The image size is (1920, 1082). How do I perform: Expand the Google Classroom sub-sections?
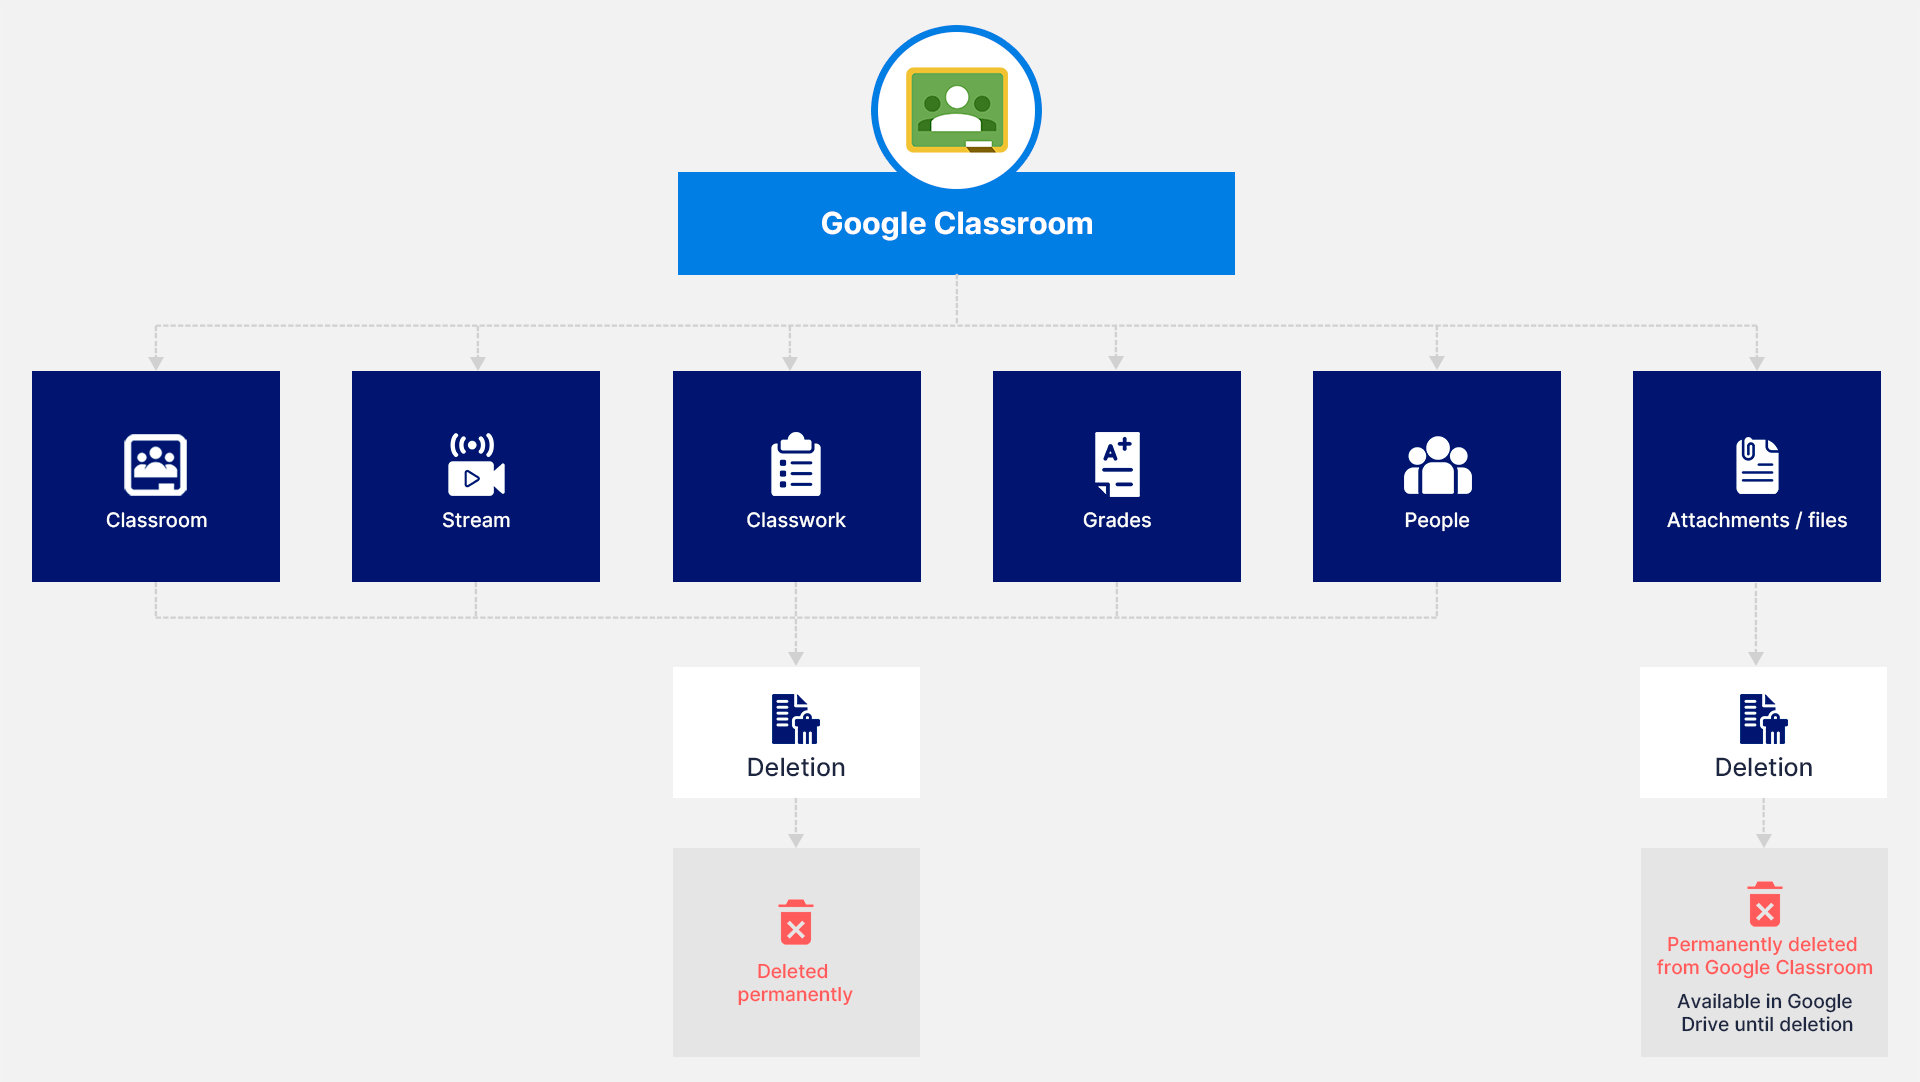tap(961, 223)
